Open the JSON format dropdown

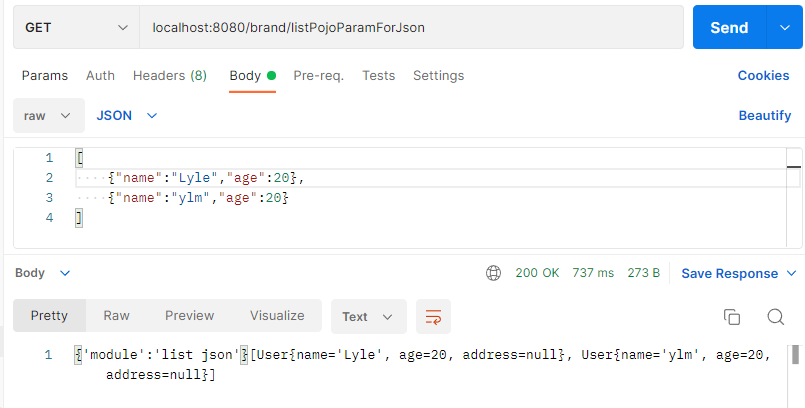tap(126, 115)
